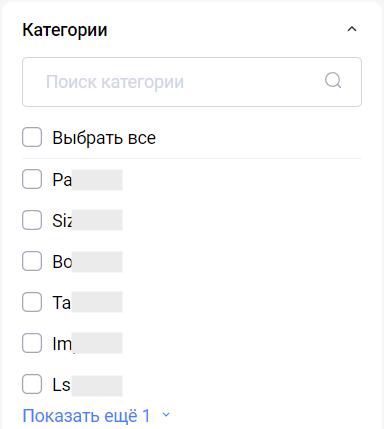Open the Показать ещё 1 link
This screenshot has width=384, height=429.
pos(86,416)
